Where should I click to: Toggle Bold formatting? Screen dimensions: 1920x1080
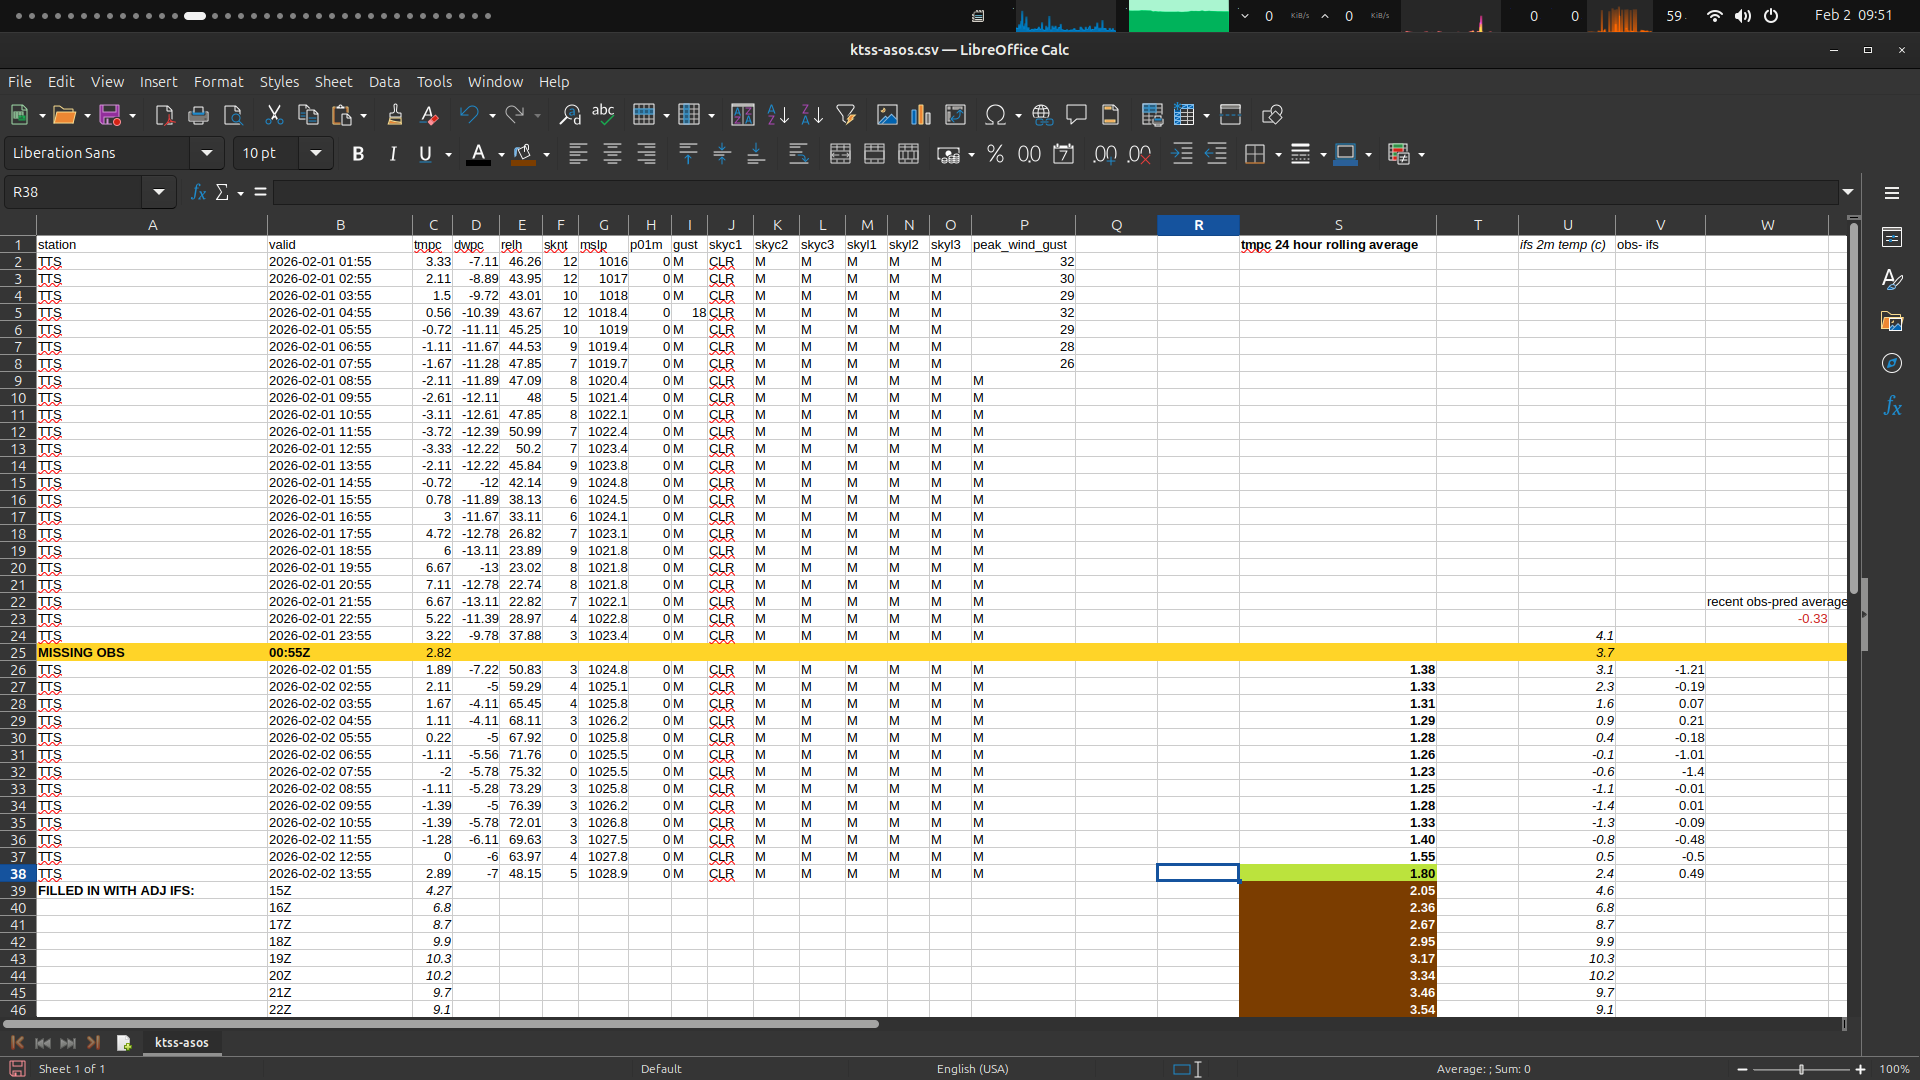tap(358, 154)
